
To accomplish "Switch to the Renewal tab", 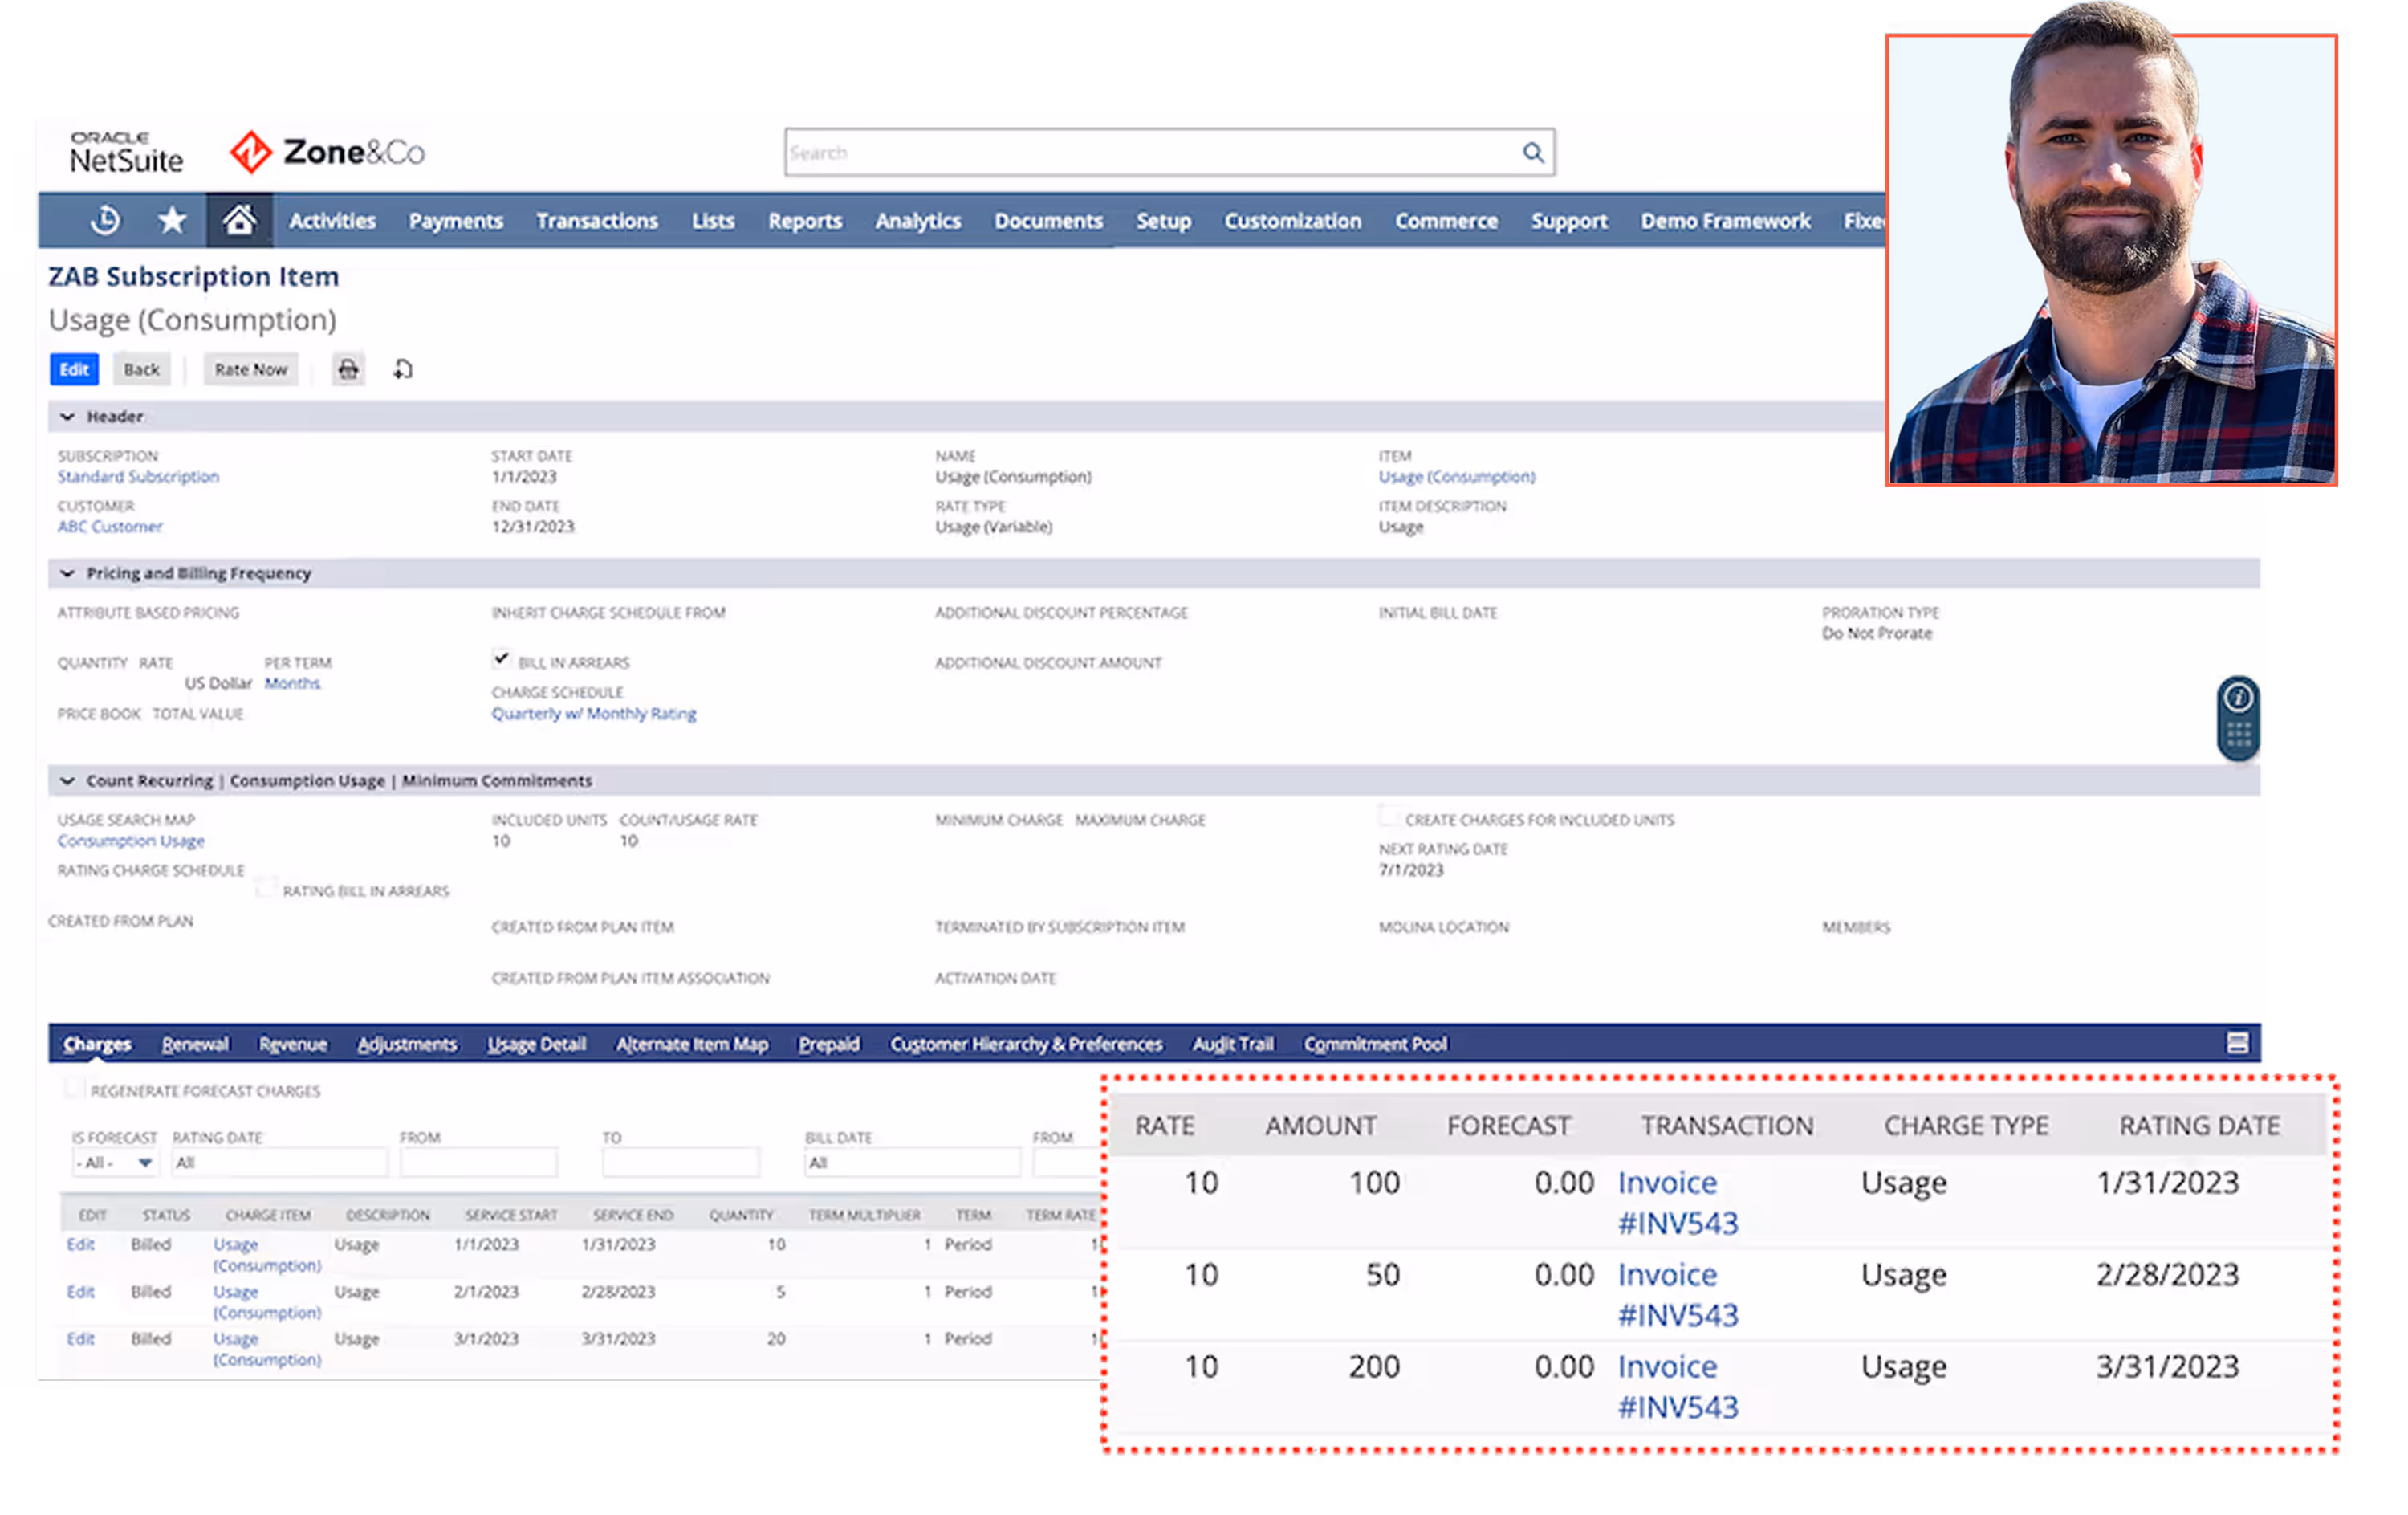I will (194, 1043).
